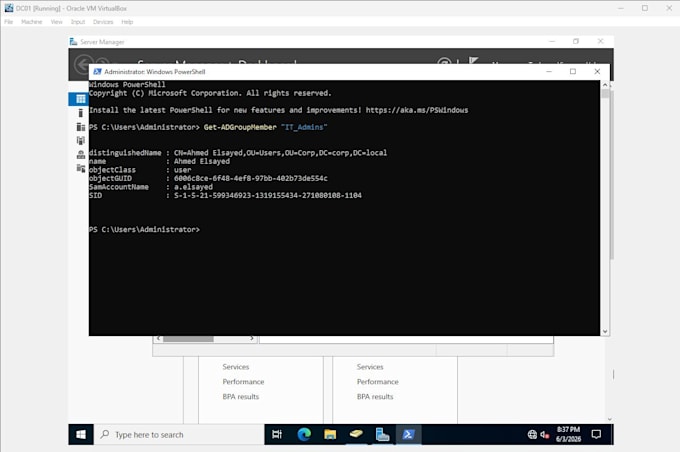
Task: Click the taskbar search box
Action: click(x=179, y=434)
